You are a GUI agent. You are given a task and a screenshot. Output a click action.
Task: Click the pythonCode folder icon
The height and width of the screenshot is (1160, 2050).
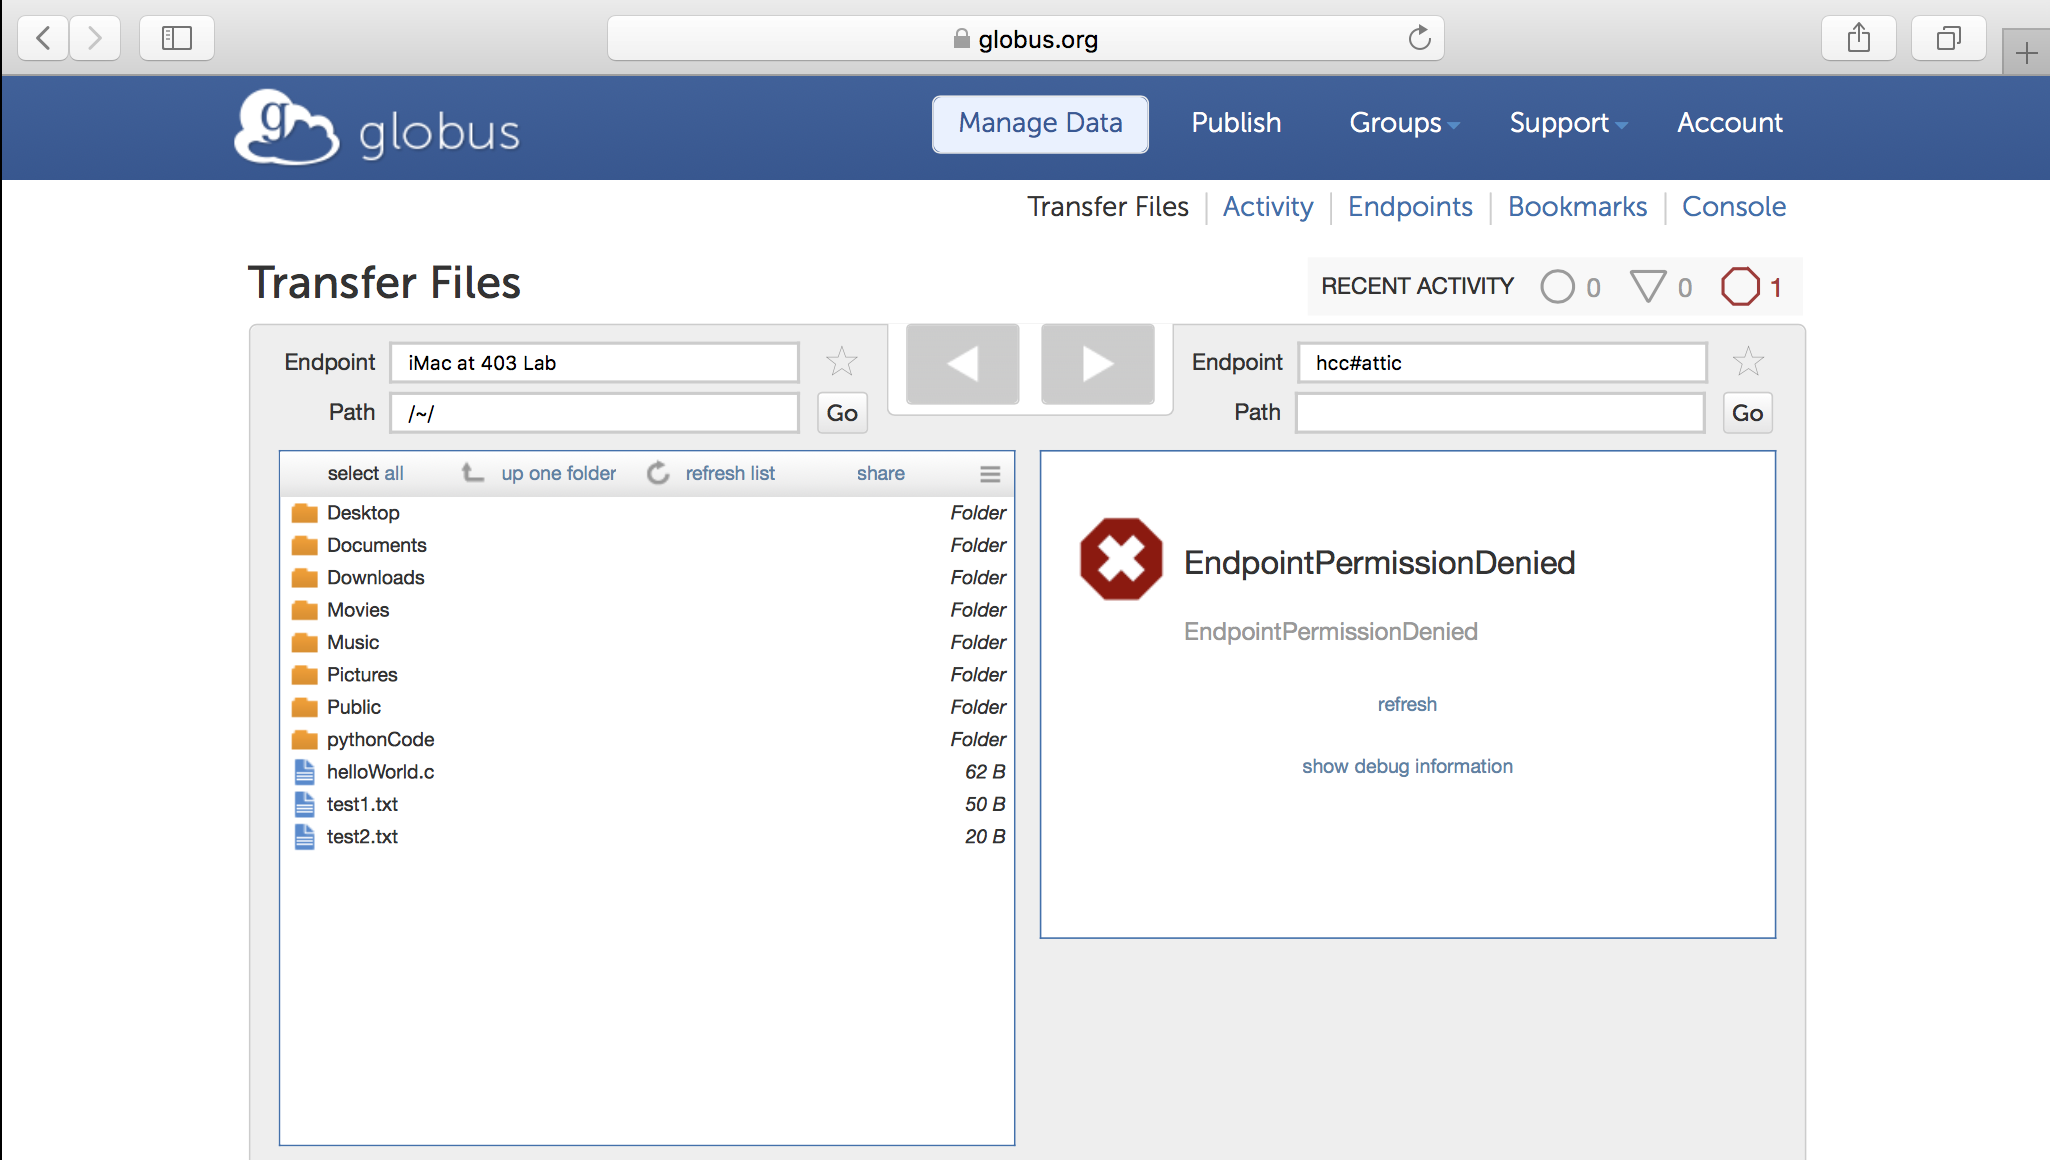point(304,740)
